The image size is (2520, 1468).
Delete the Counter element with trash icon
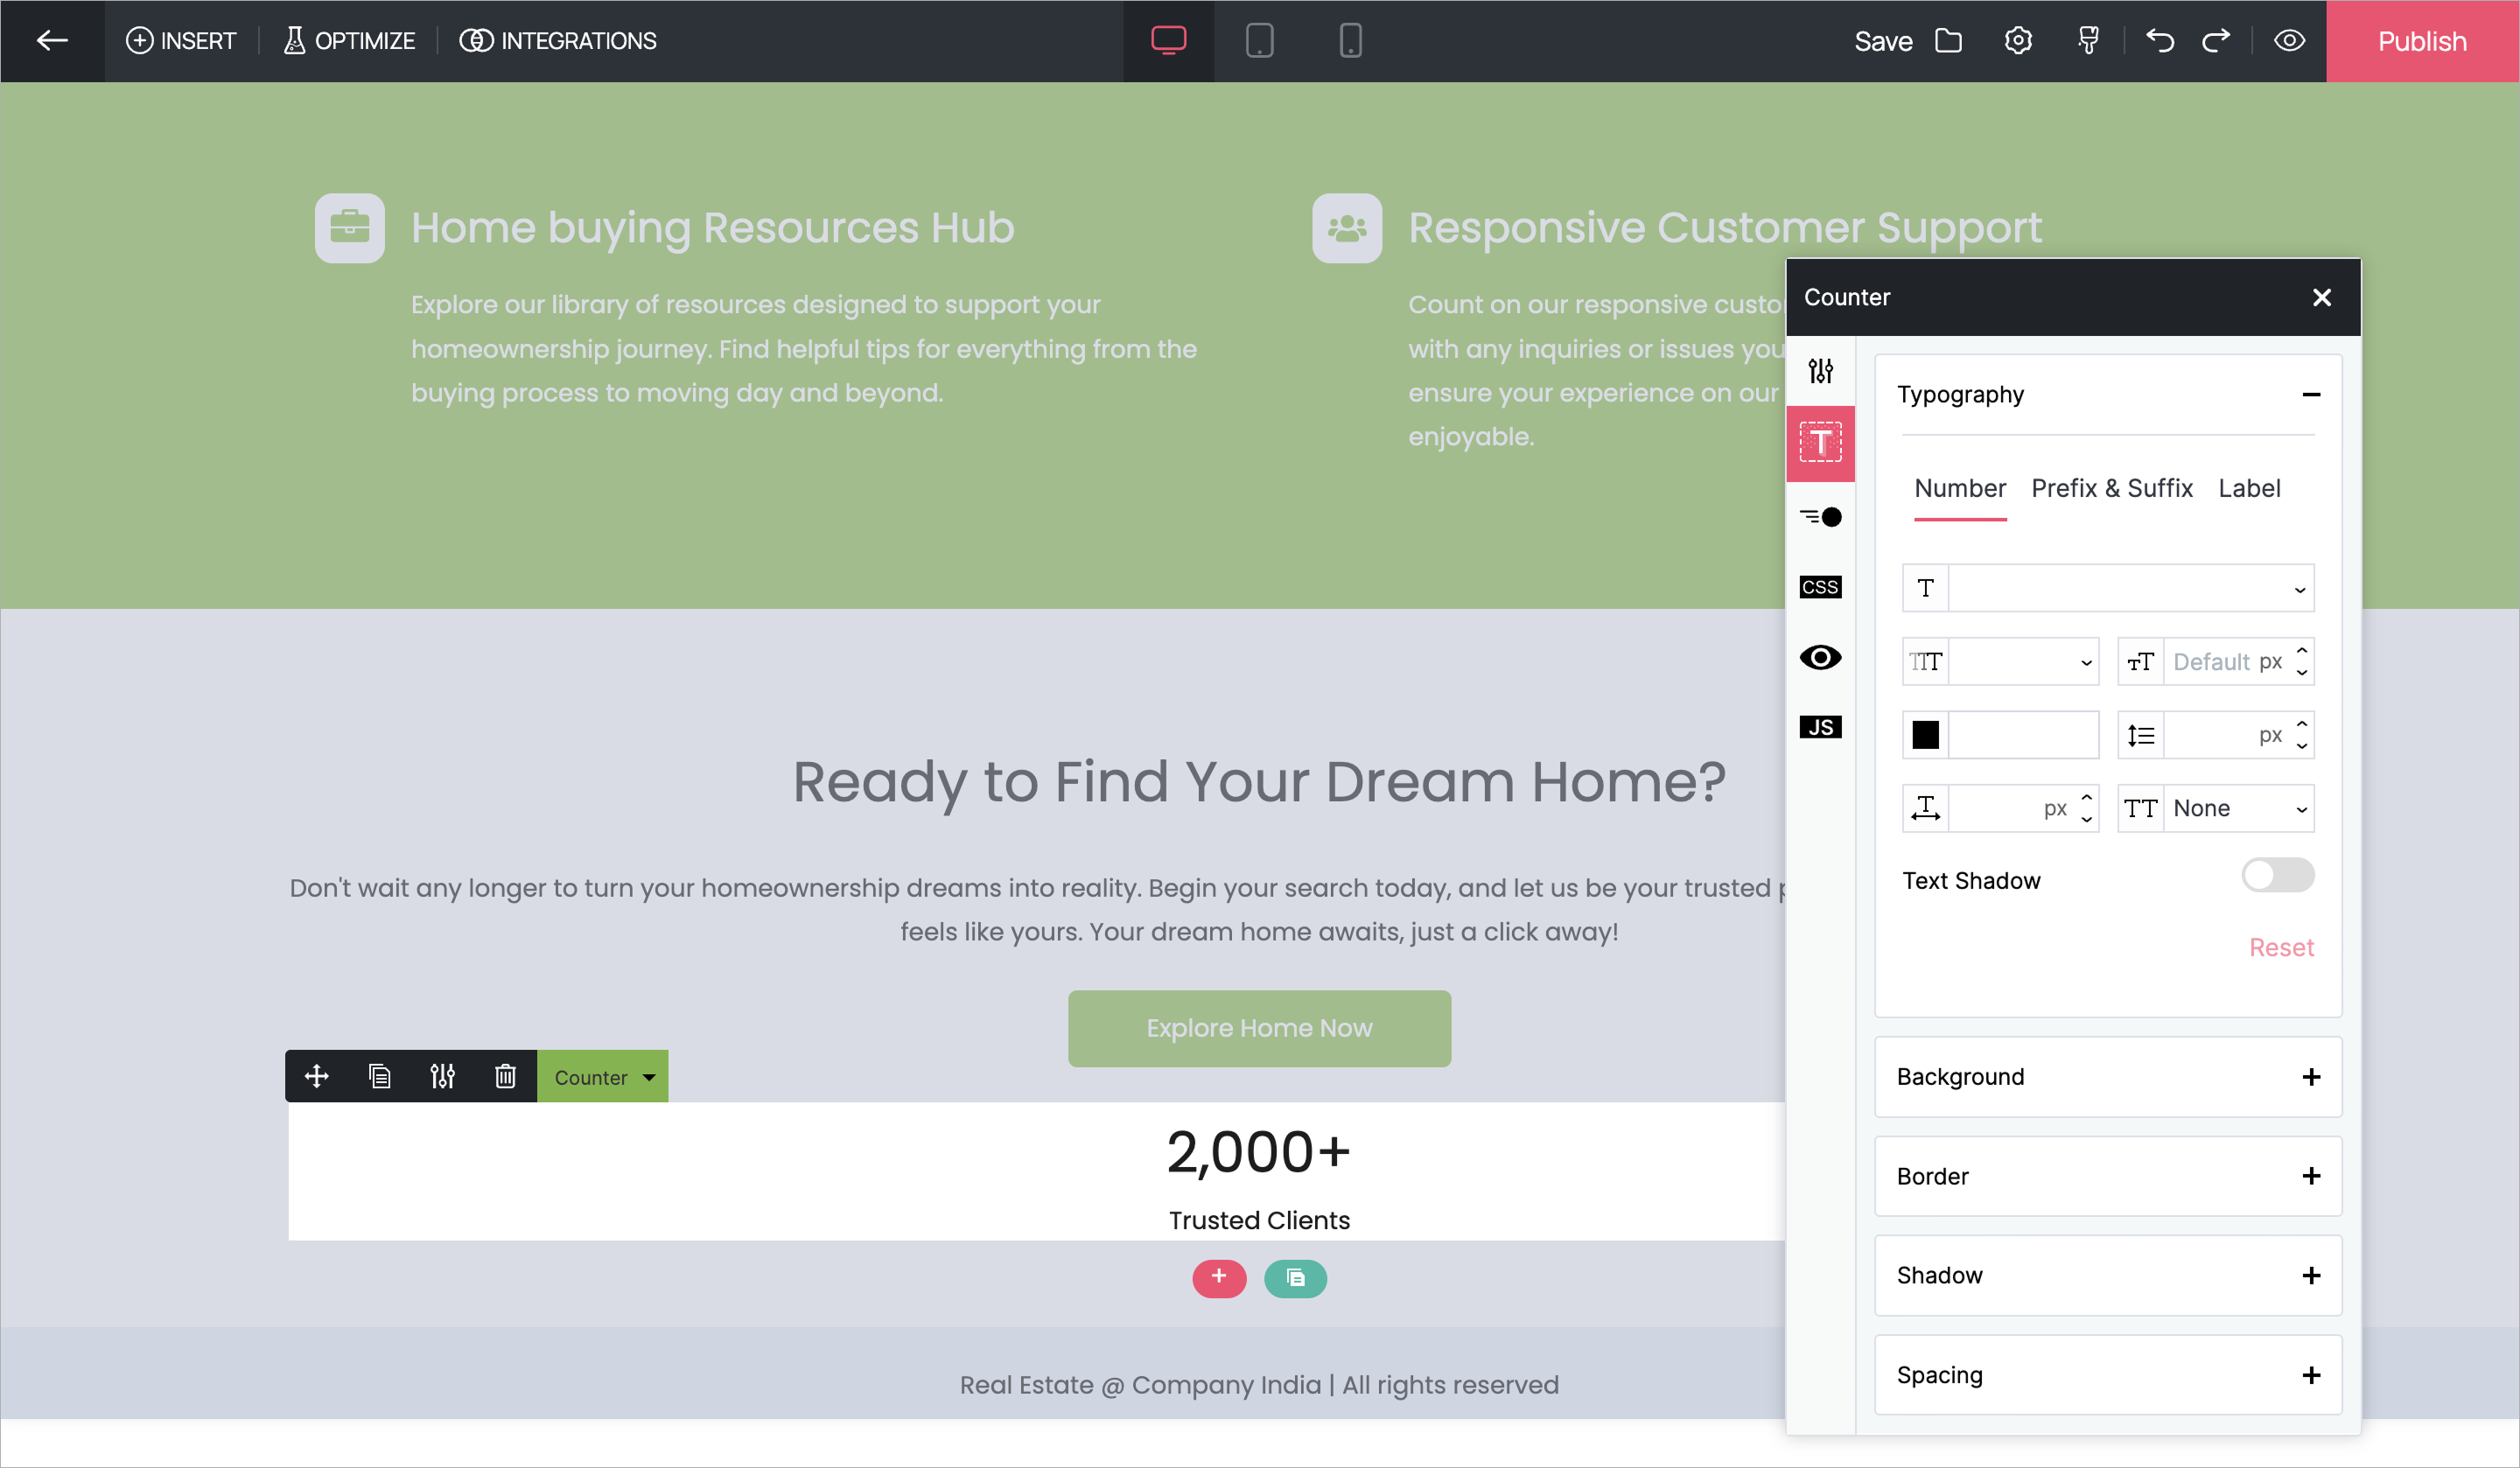(x=505, y=1077)
